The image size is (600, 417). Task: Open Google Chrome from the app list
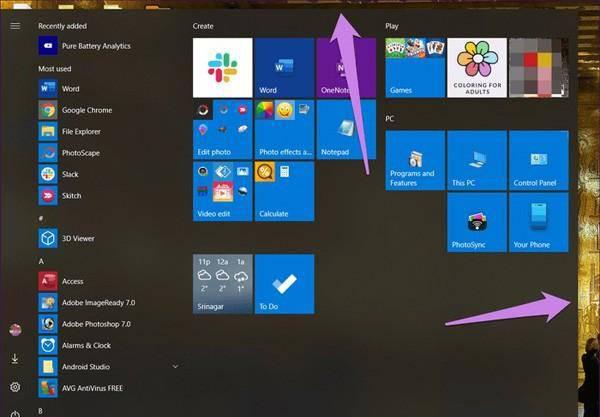(75, 110)
